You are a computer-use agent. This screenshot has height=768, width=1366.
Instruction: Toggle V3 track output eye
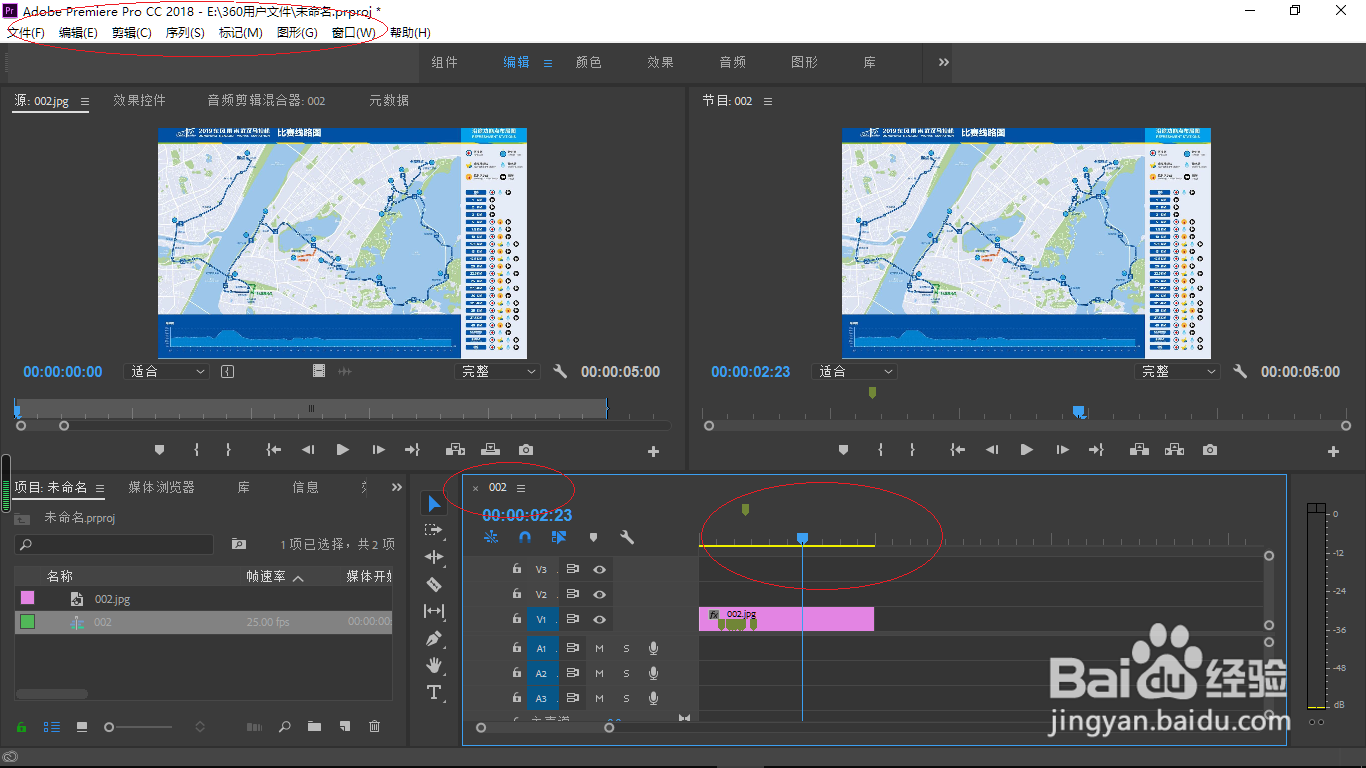tap(599, 569)
